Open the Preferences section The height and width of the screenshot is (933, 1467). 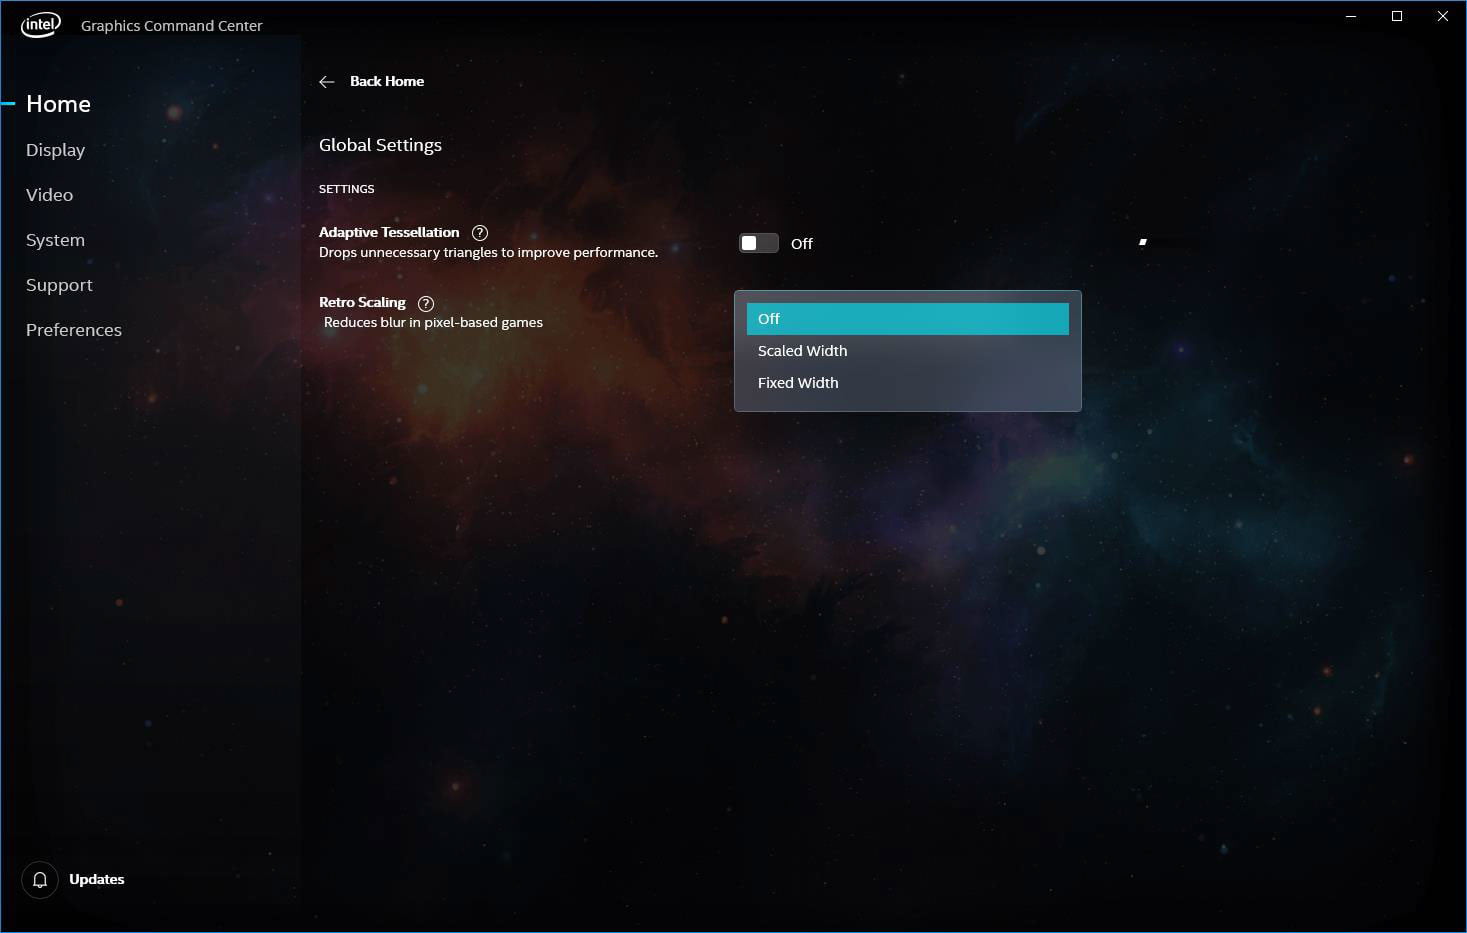73,330
